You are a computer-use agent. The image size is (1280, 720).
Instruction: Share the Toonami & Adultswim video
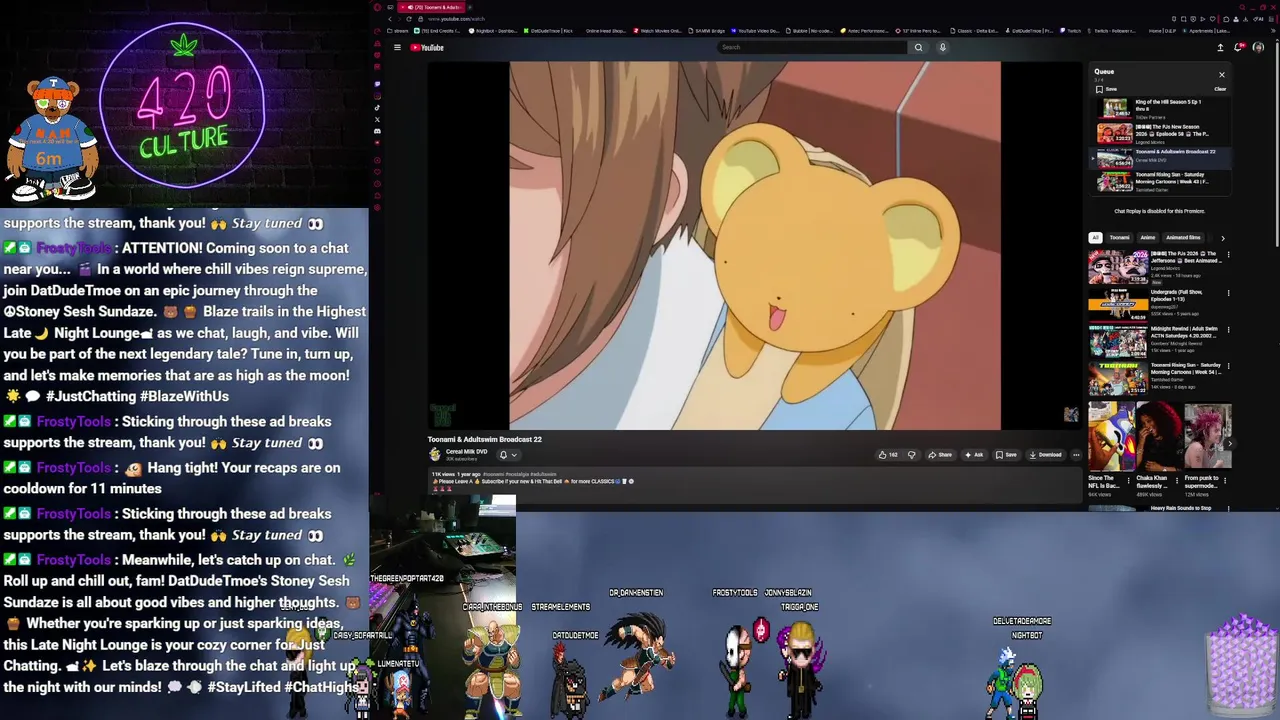tap(940, 455)
